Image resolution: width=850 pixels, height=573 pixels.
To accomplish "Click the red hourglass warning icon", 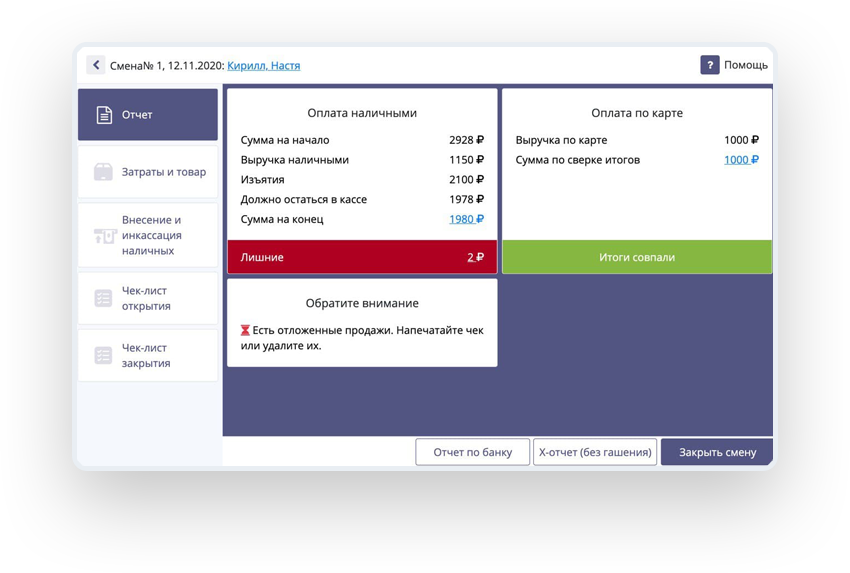I will [x=245, y=330].
